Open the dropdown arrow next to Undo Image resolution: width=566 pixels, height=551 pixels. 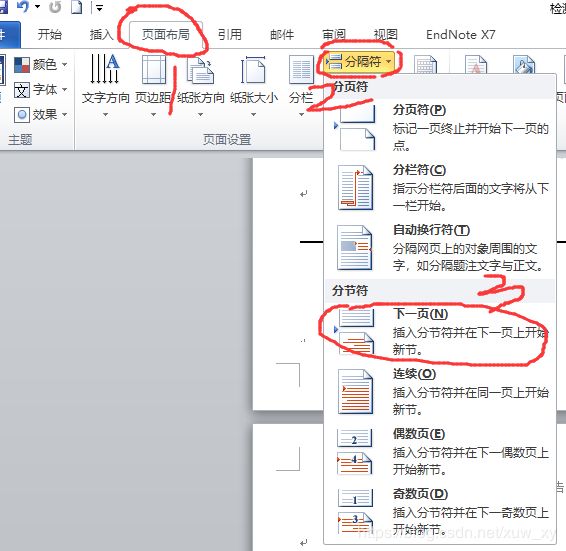37,7
